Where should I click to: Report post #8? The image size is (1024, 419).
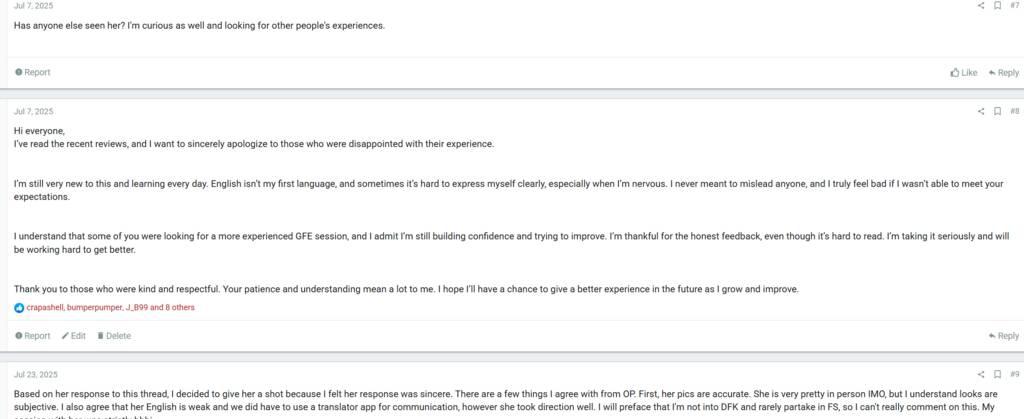pyautogui.click(x=33, y=336)
